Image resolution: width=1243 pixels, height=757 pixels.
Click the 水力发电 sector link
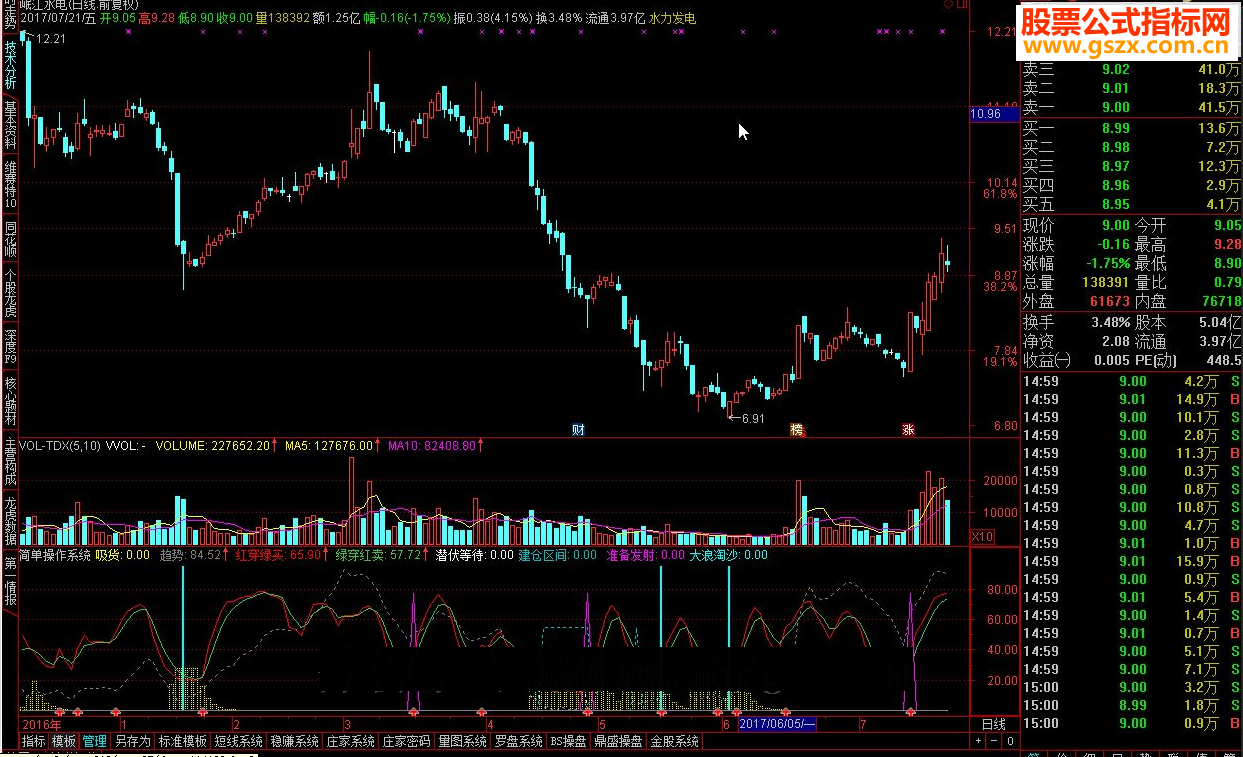click(x=673, y=18)
